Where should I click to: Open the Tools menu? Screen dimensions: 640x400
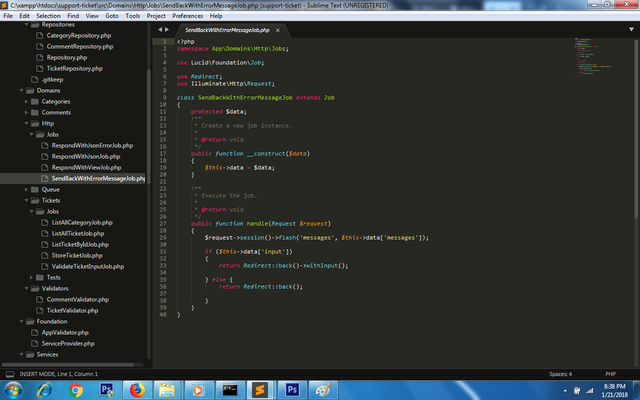[133, 16]
